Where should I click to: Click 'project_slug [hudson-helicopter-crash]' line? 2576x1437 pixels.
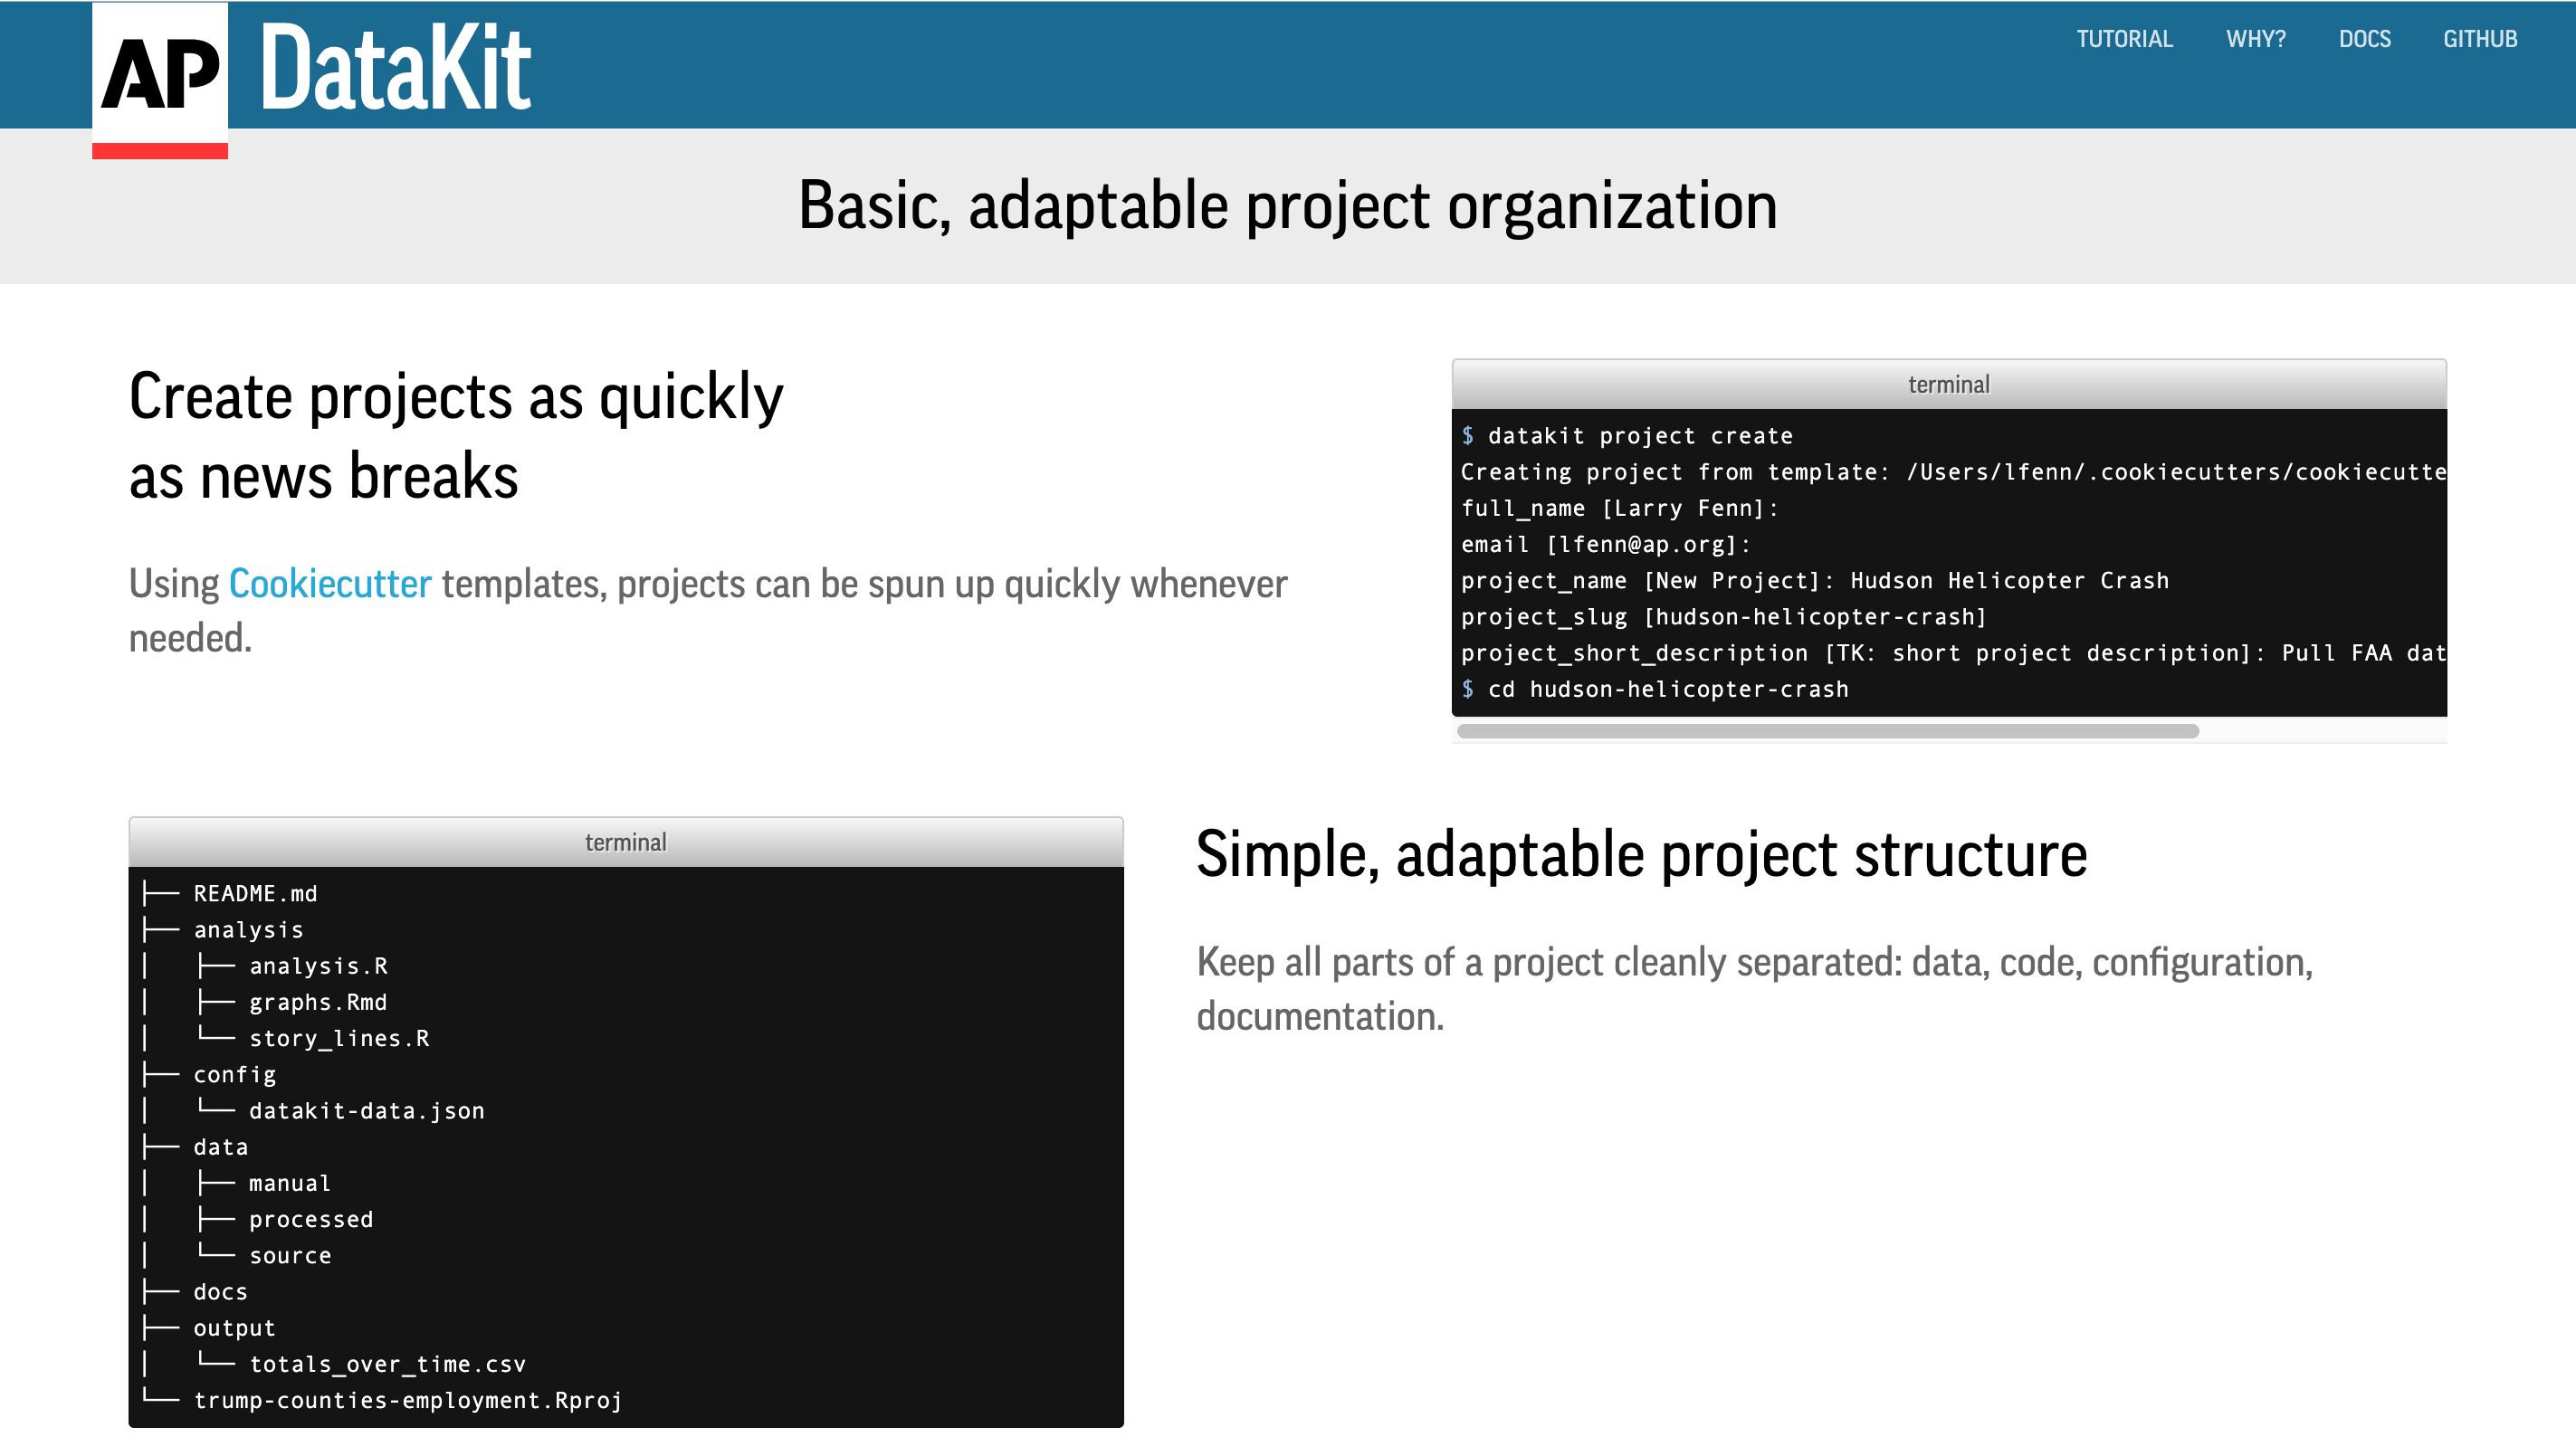1723,616
